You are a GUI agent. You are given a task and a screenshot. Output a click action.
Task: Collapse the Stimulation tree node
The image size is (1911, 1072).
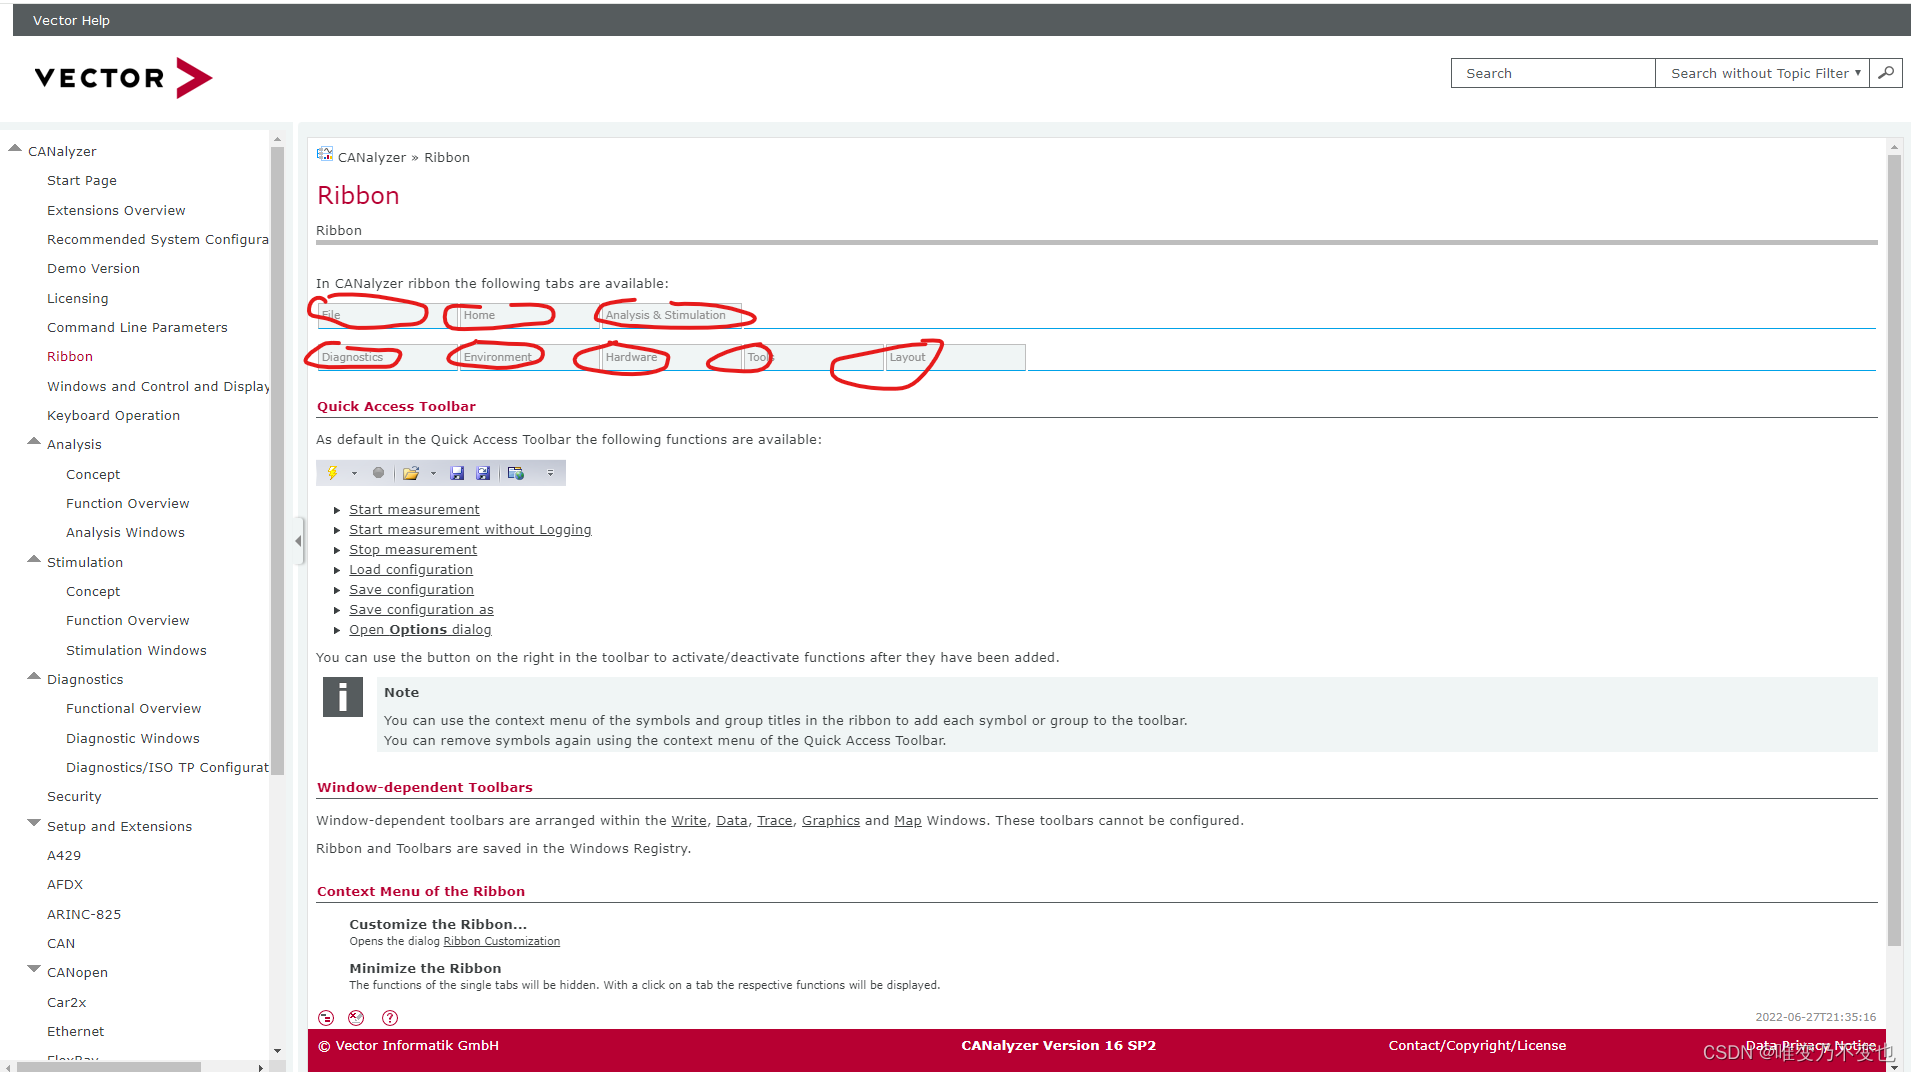pyautogui.click(x=34, y=560)
